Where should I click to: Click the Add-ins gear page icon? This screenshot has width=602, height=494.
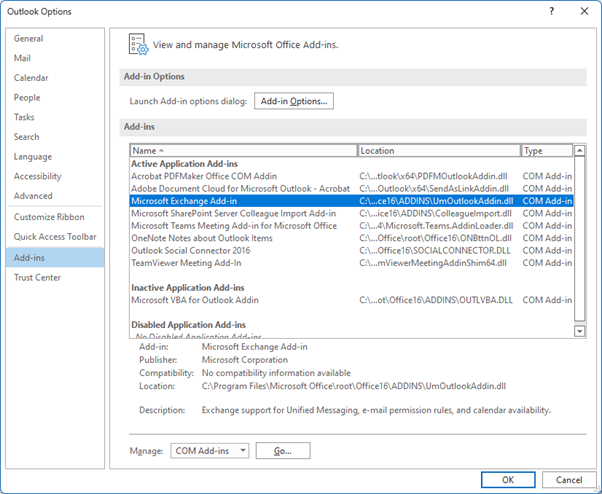point(138,45)
